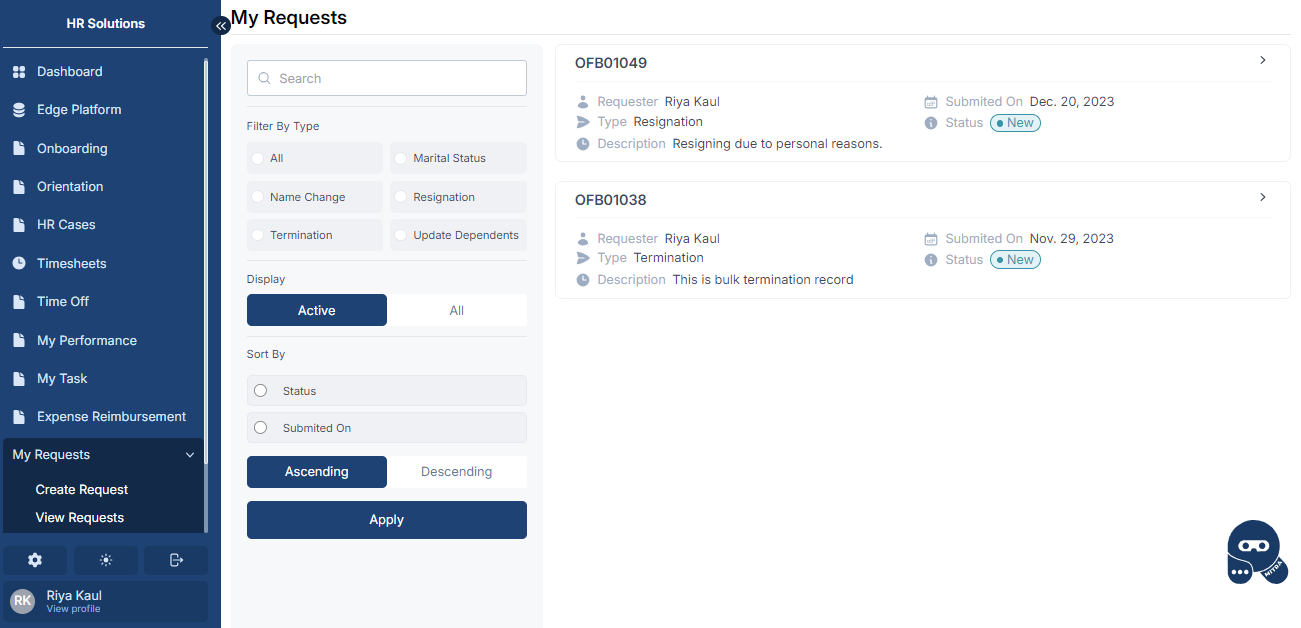Screen dimensions: 1301x628
Task: Open request title OFB01038
Action: coord(611,200)
